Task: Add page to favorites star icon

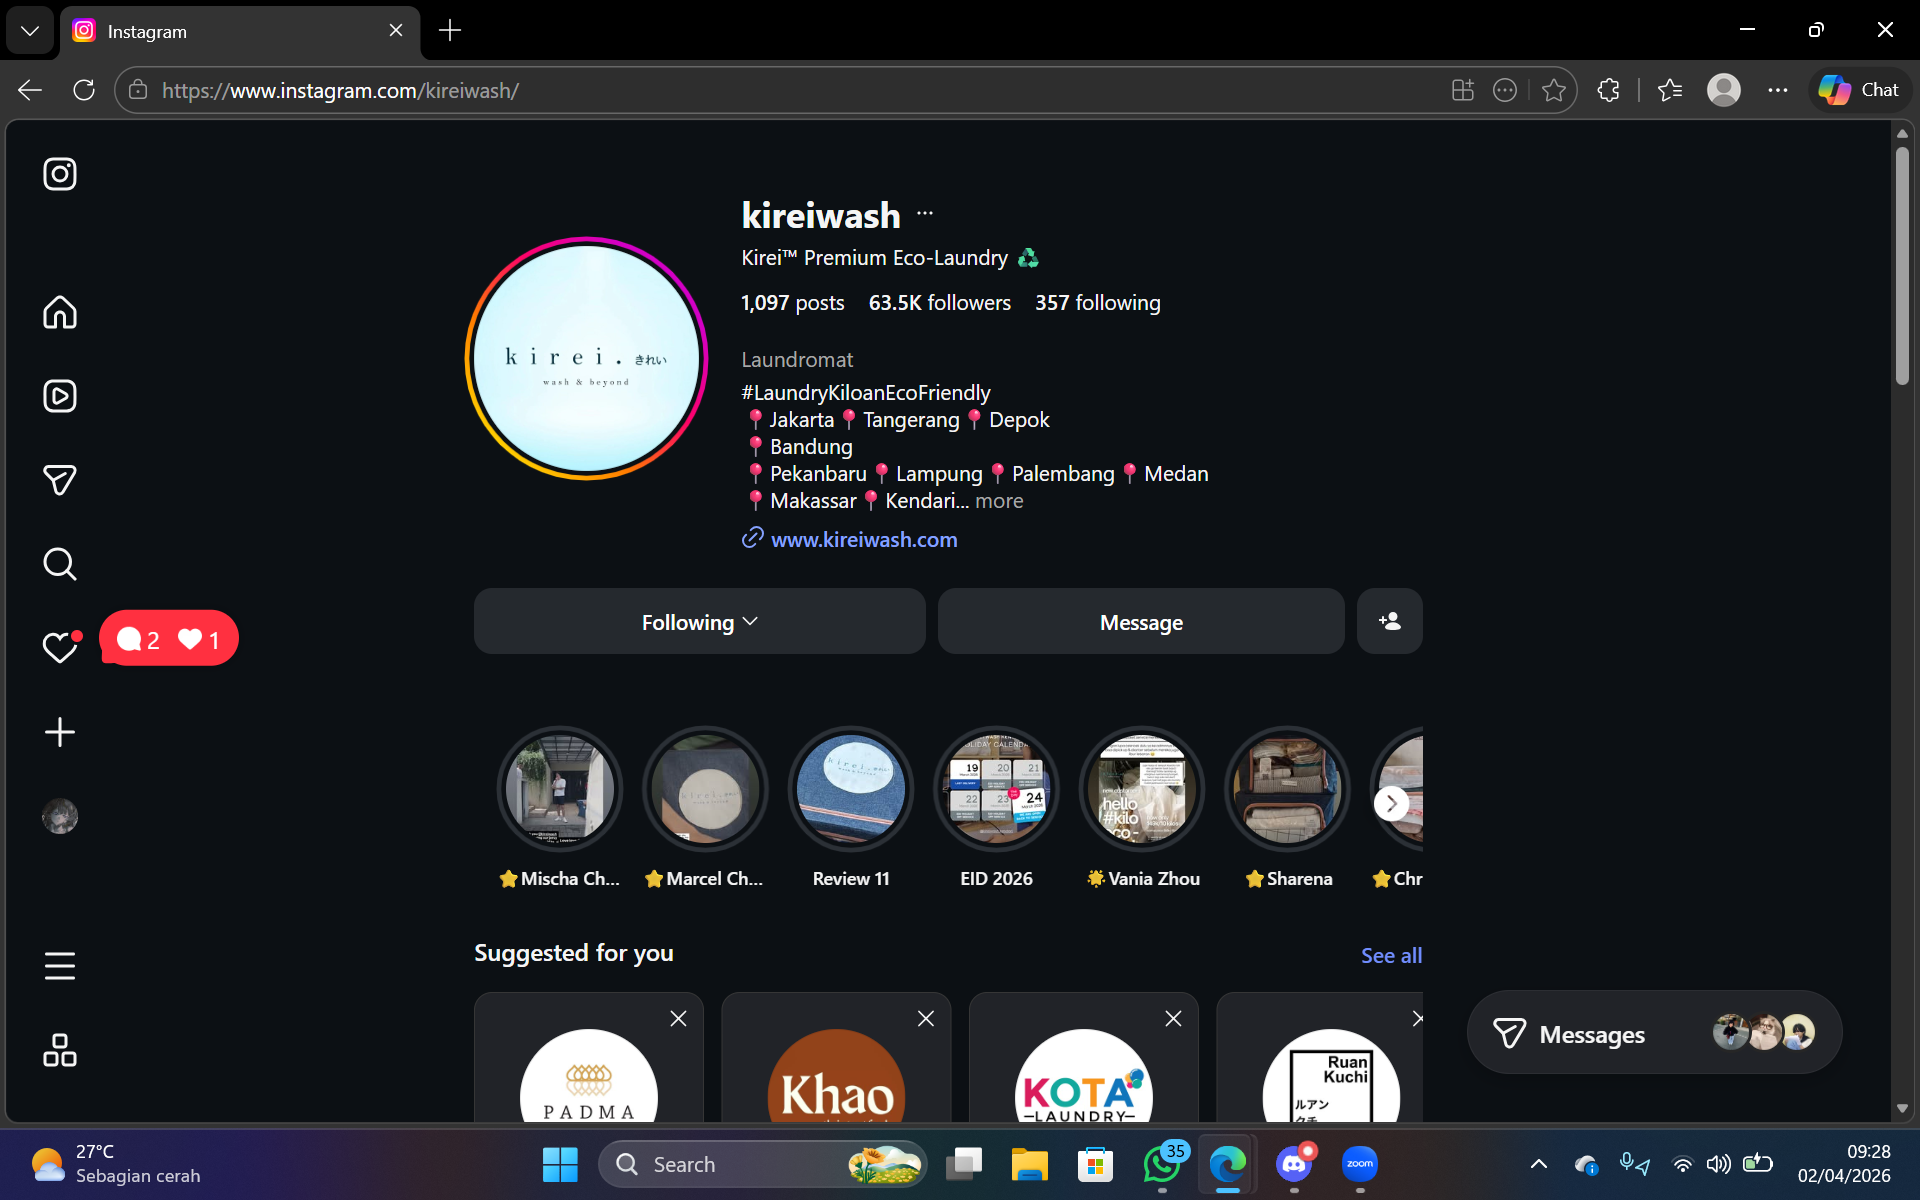Action: coord(1554,90)
